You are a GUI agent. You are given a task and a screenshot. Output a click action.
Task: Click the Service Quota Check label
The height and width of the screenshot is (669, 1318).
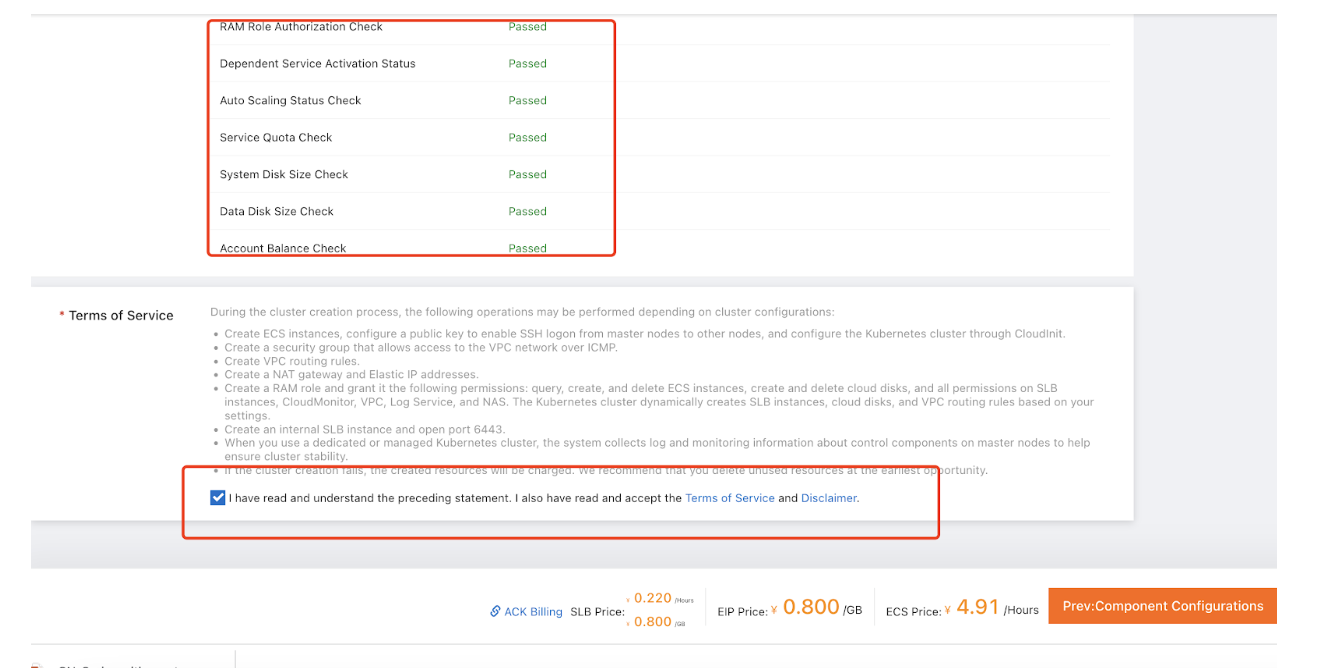coord(276,138)
